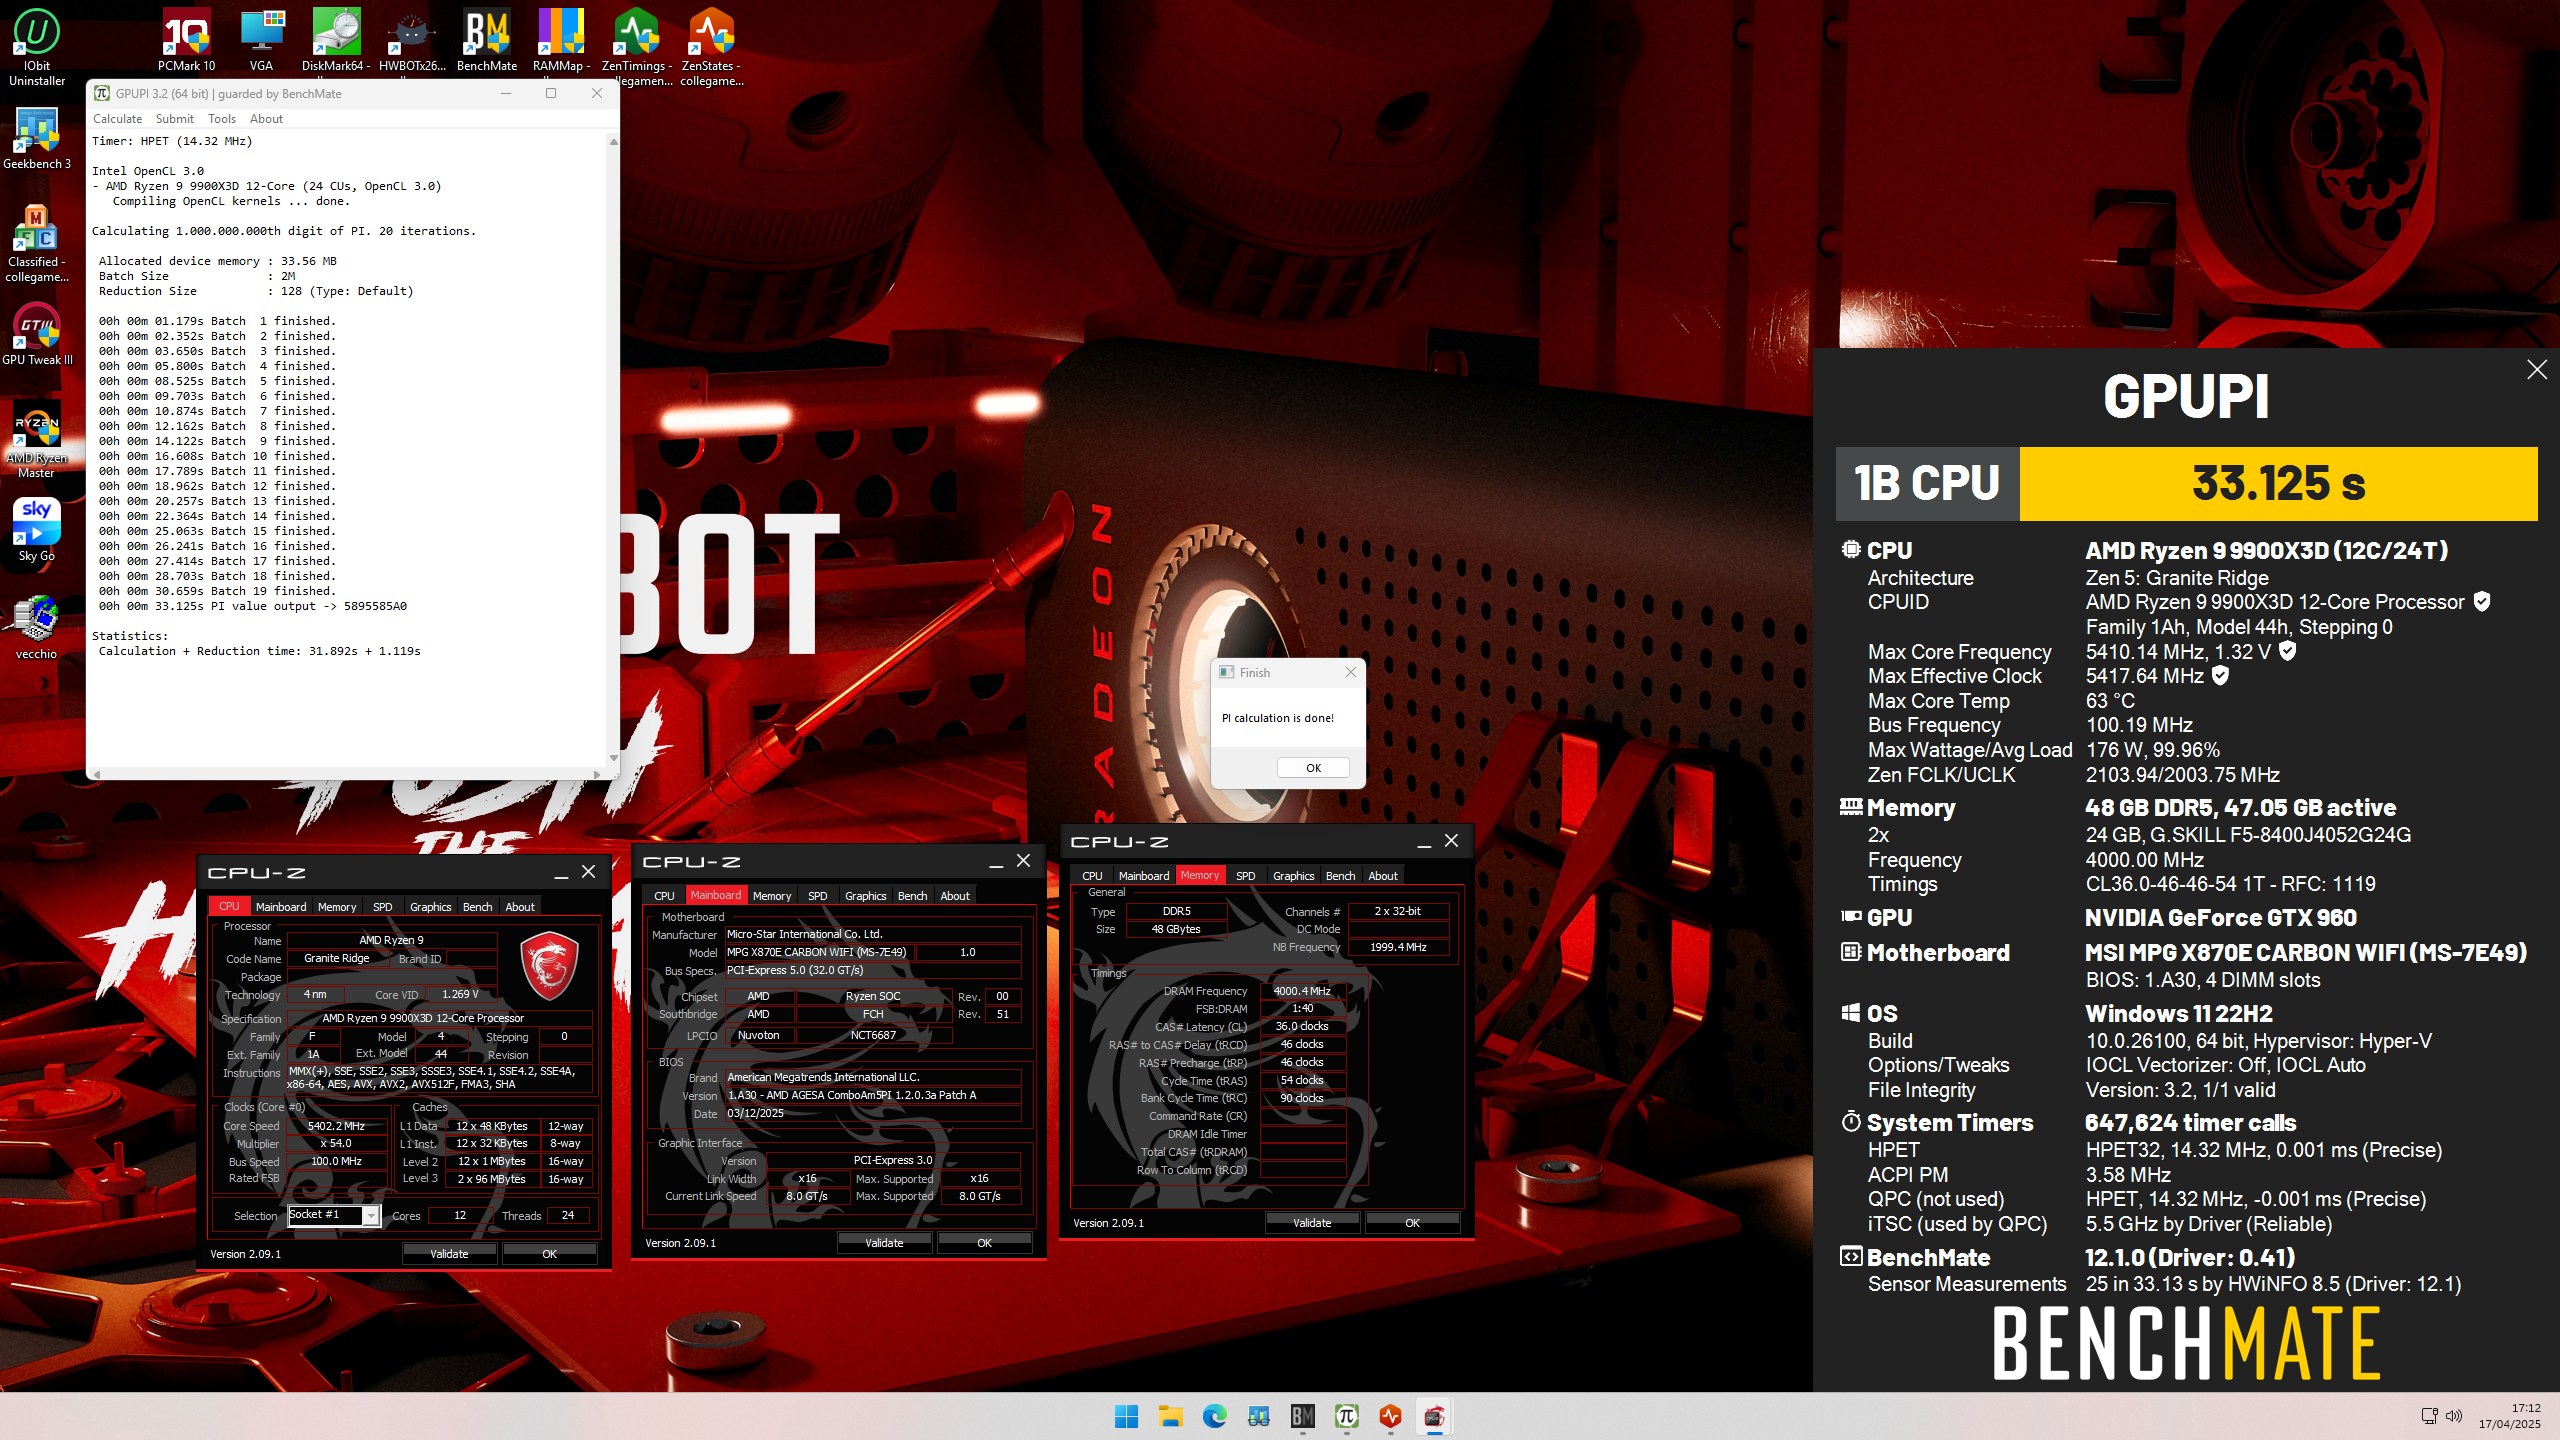This screenshot has height=1440, width=2560.
Task: Select Bench tab in middle CPU-Z window
Action: [x=912, y=896]
